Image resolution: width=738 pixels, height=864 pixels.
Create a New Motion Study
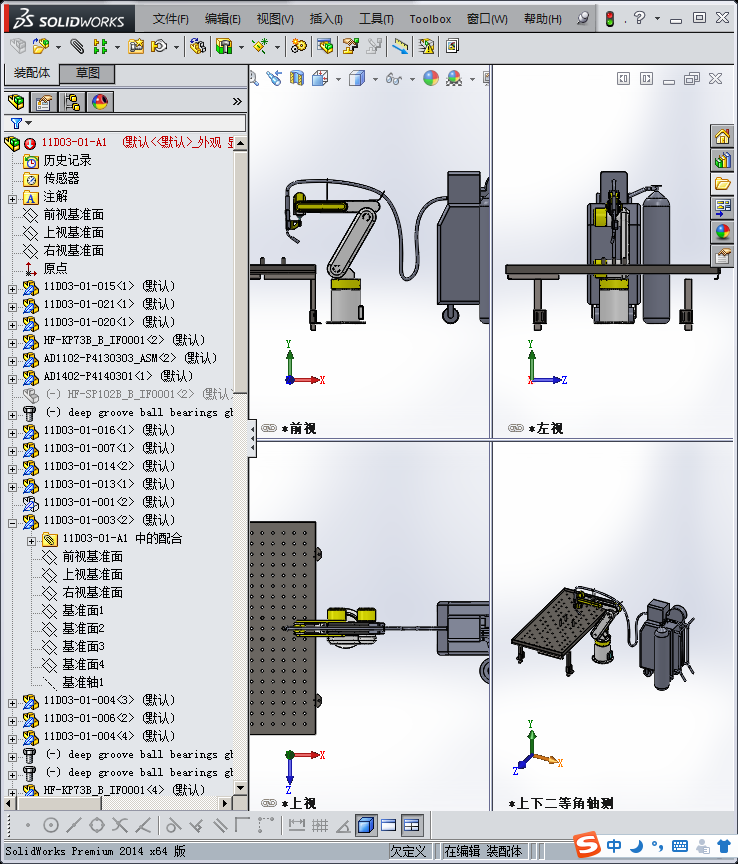coord(299,47)
